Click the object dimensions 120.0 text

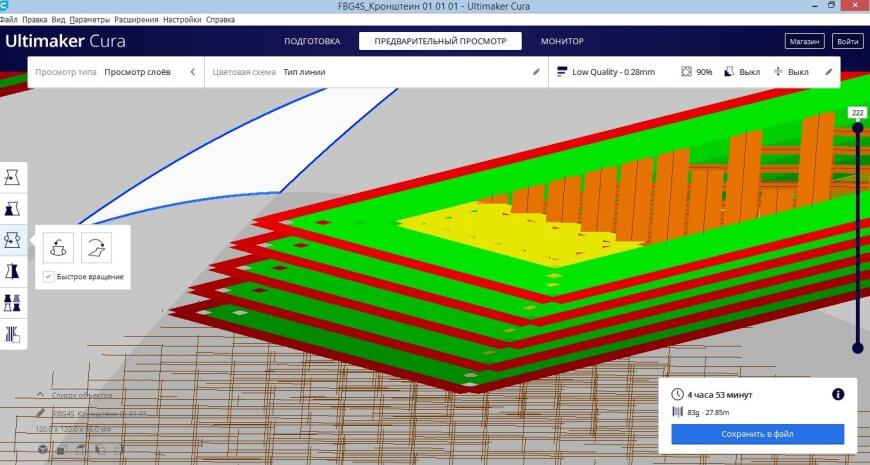tap(73, 429)
